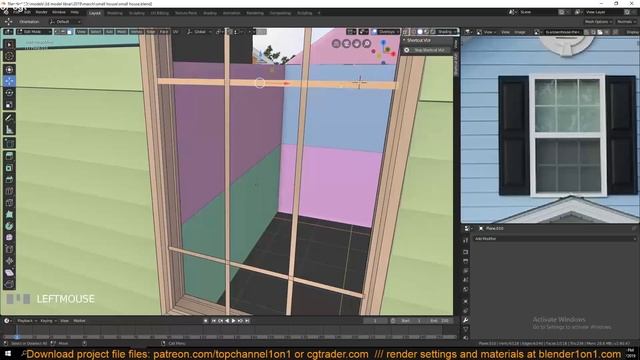640x360 pixels.
Task: Expand the Overlays dropdown arrow
Action: point(398,32)
